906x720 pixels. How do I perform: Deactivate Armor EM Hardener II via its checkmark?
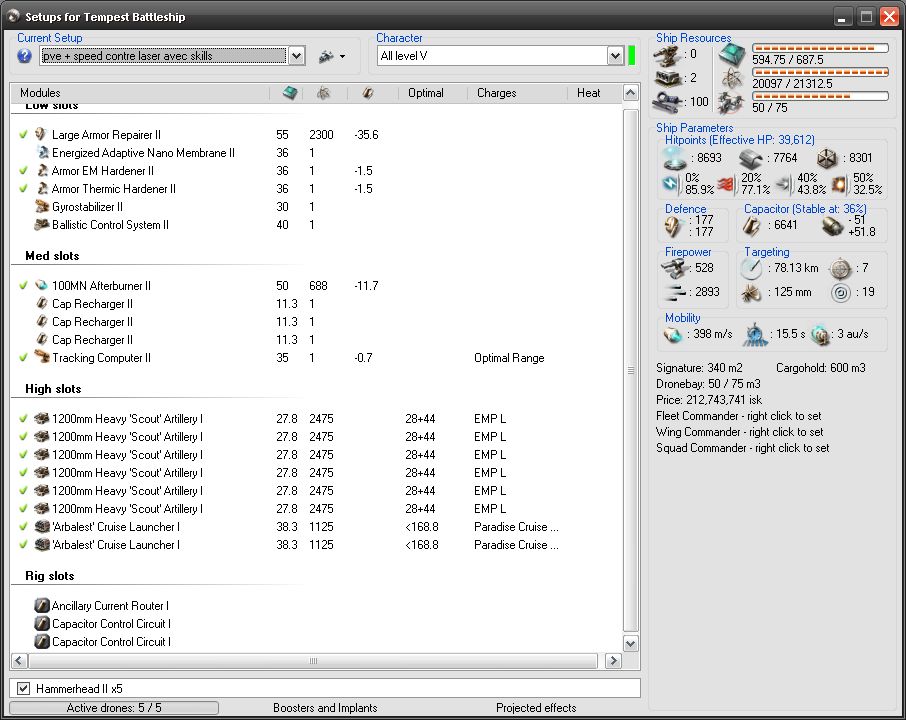click(23, 171)
